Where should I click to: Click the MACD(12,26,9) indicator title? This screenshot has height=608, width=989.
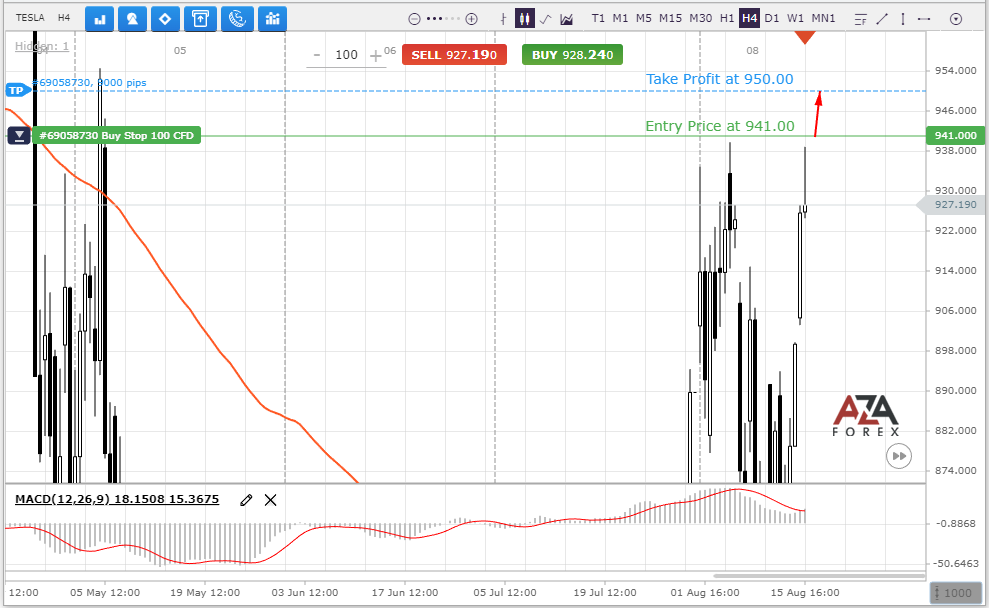117,499
